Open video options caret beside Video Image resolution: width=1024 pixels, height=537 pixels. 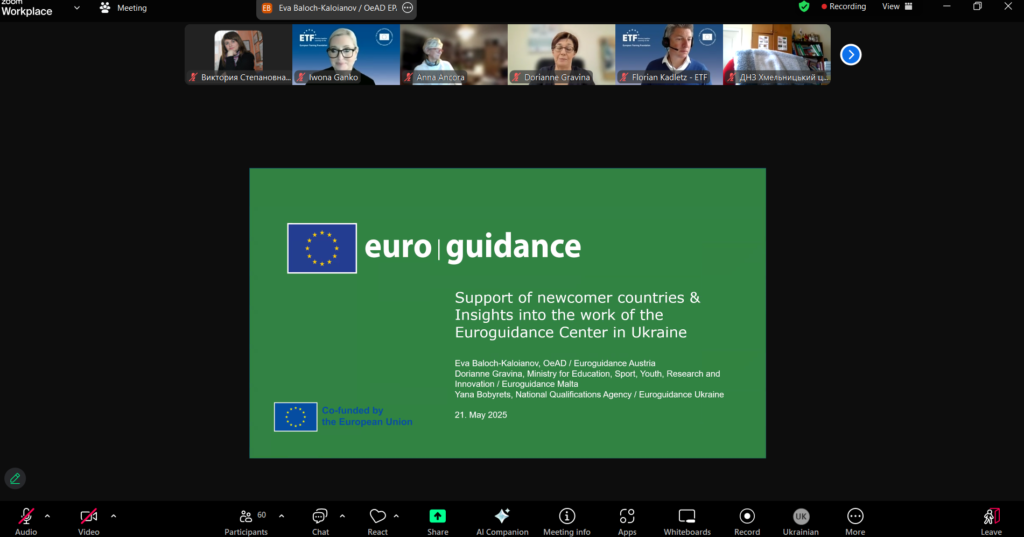113,516
